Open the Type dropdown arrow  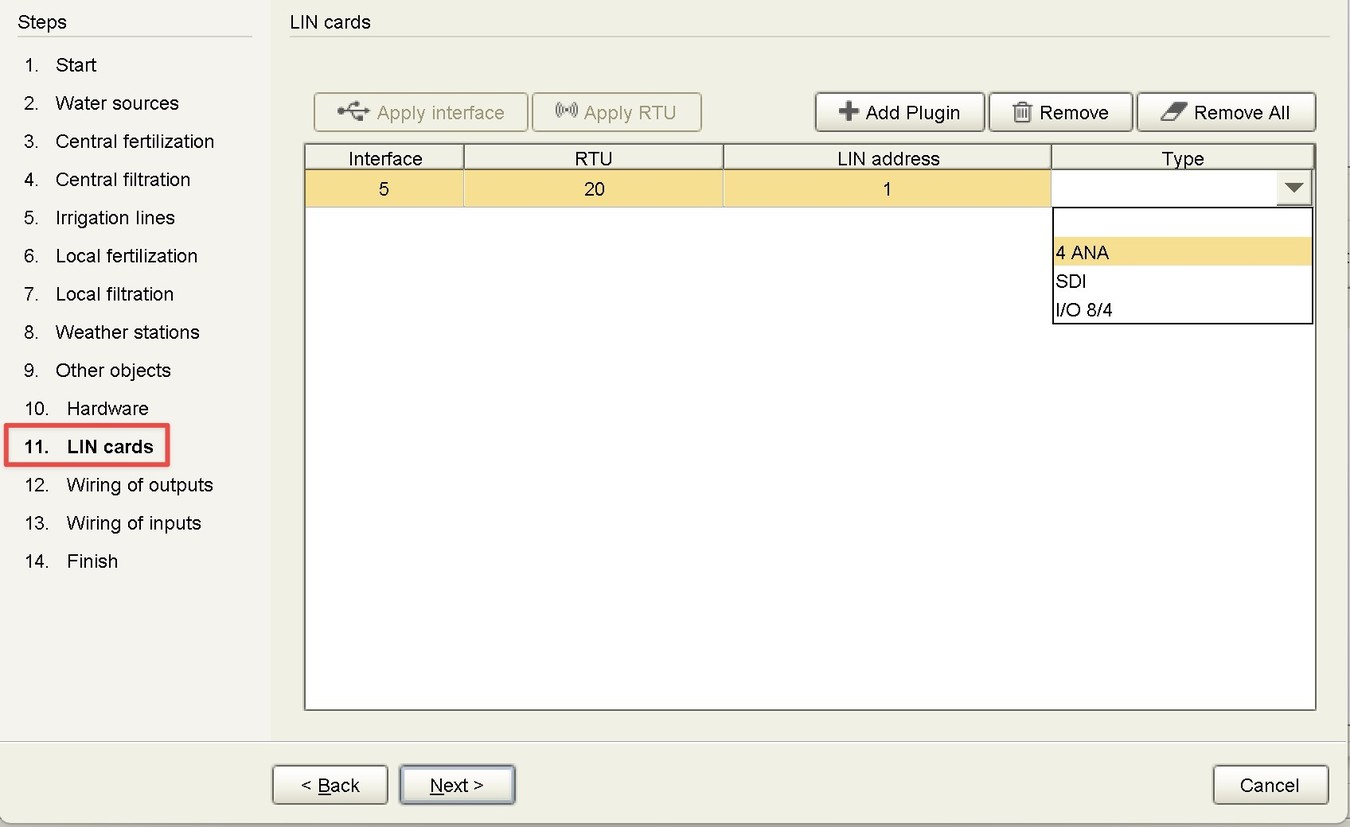click(1294, 188)
